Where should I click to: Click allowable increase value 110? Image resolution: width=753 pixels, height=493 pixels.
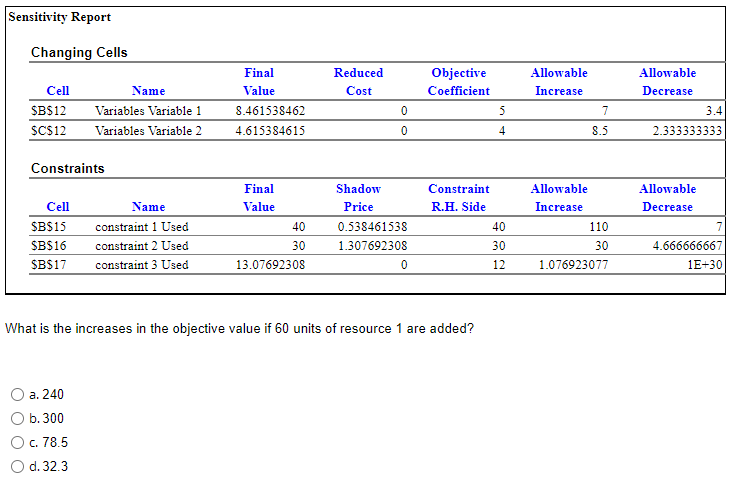(x=599, y=227)
